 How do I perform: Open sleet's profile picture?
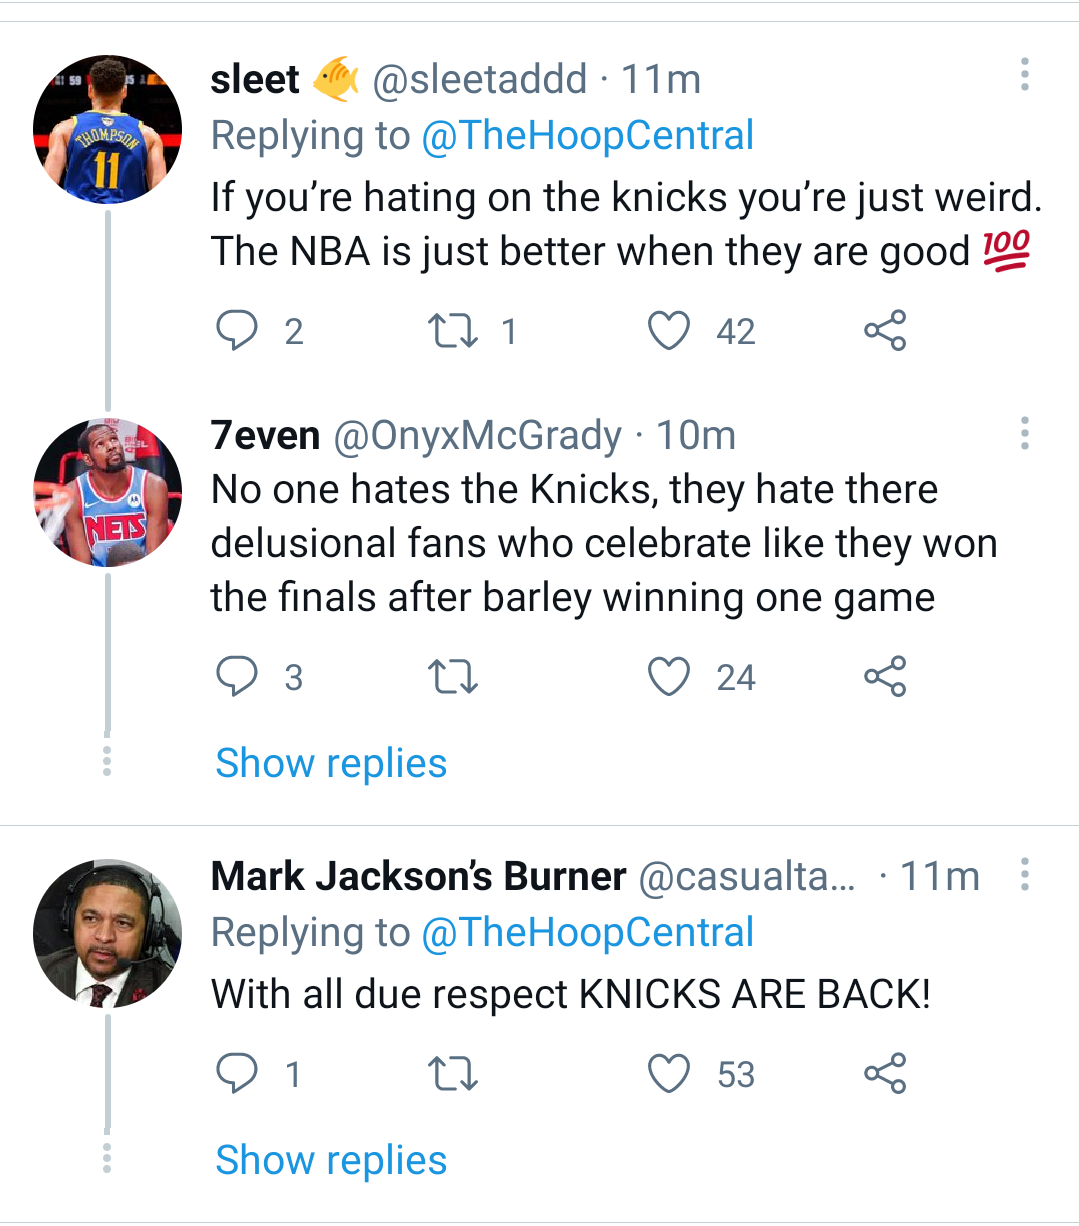[106, 127]
